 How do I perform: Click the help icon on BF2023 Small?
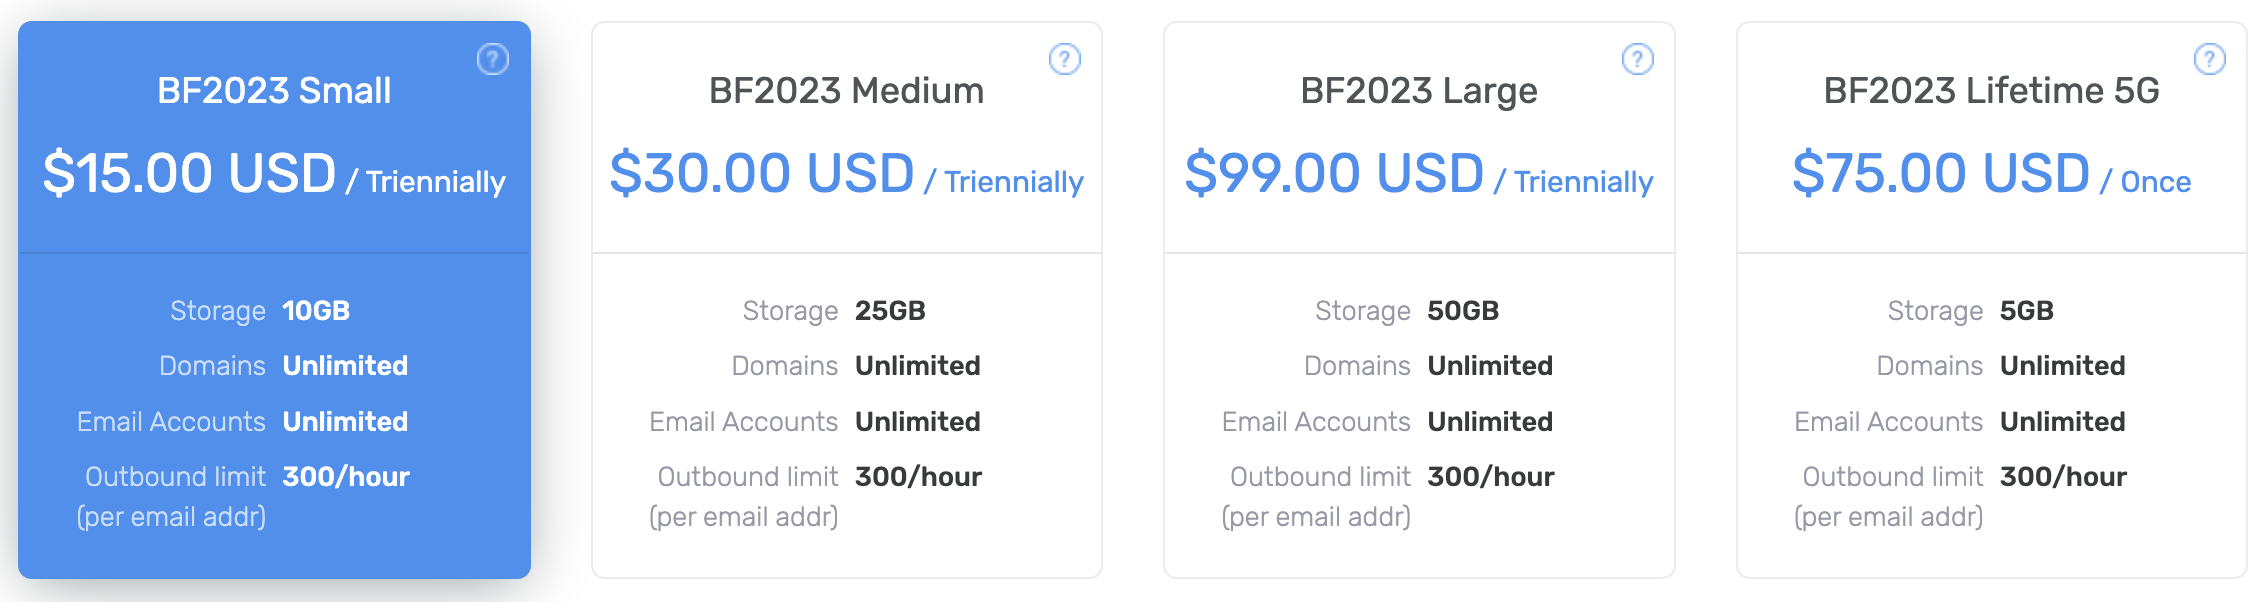pos(492,59)
